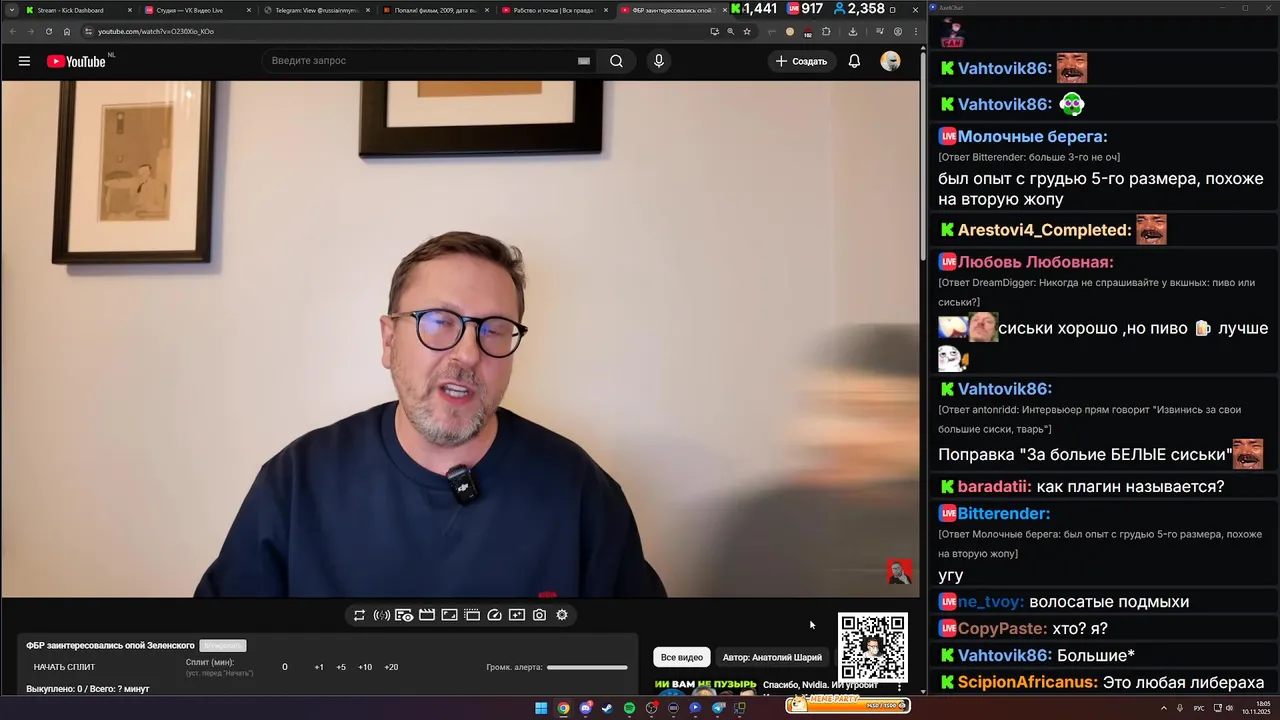
Task: Open the Спасибо, Nvidia recommended video title
Action: 820,687
